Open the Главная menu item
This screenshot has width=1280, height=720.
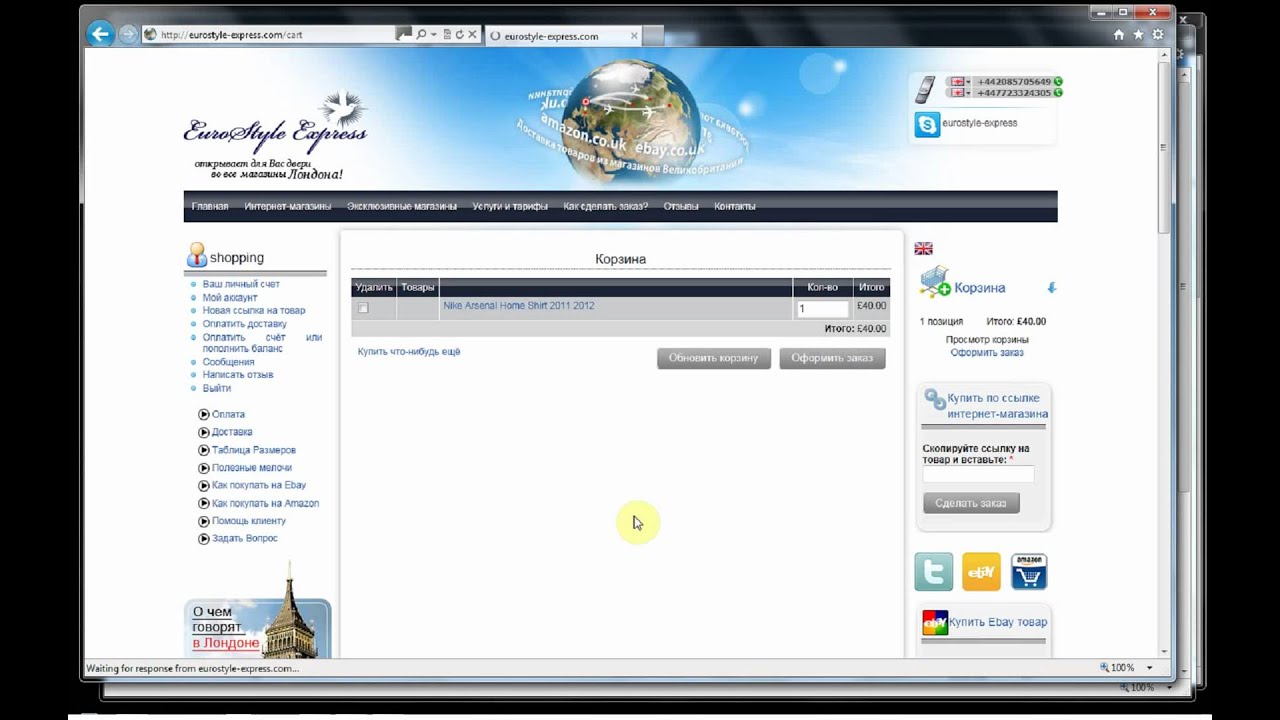[x=210, y=206]
